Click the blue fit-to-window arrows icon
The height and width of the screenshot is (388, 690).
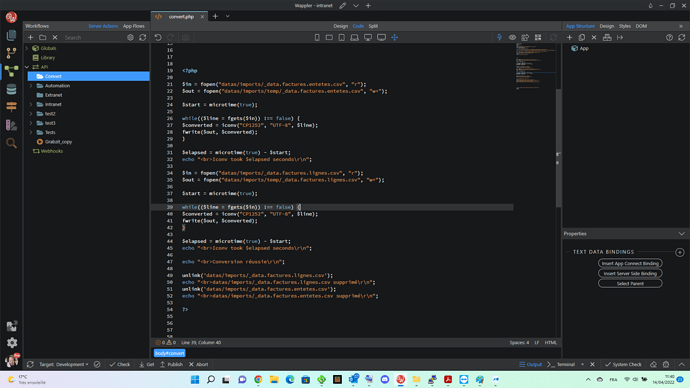pos(395,38)
